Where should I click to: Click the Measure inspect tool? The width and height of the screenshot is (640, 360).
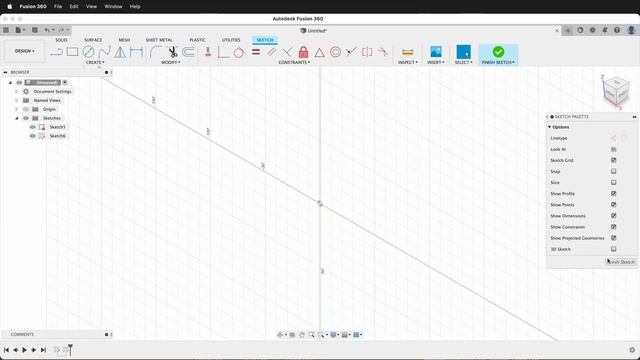point(407,52)
